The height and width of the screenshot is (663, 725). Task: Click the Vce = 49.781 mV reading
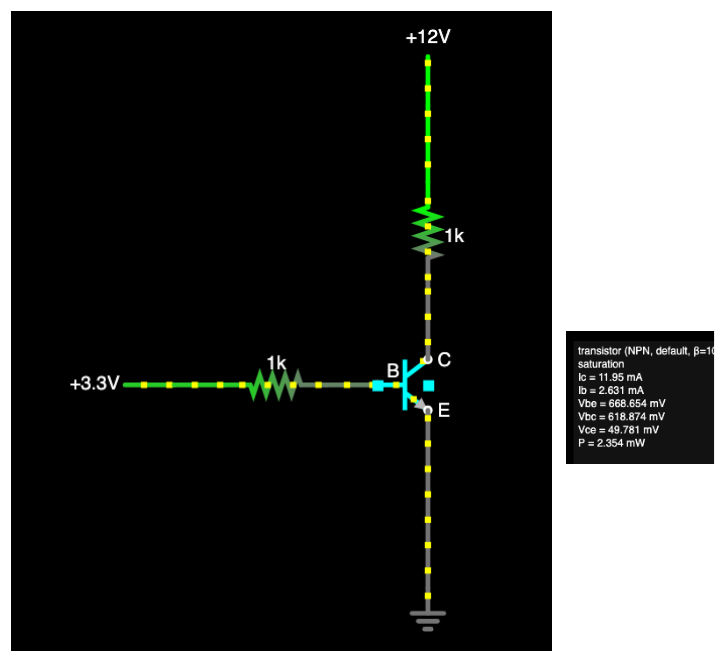[x=618, y=430]
